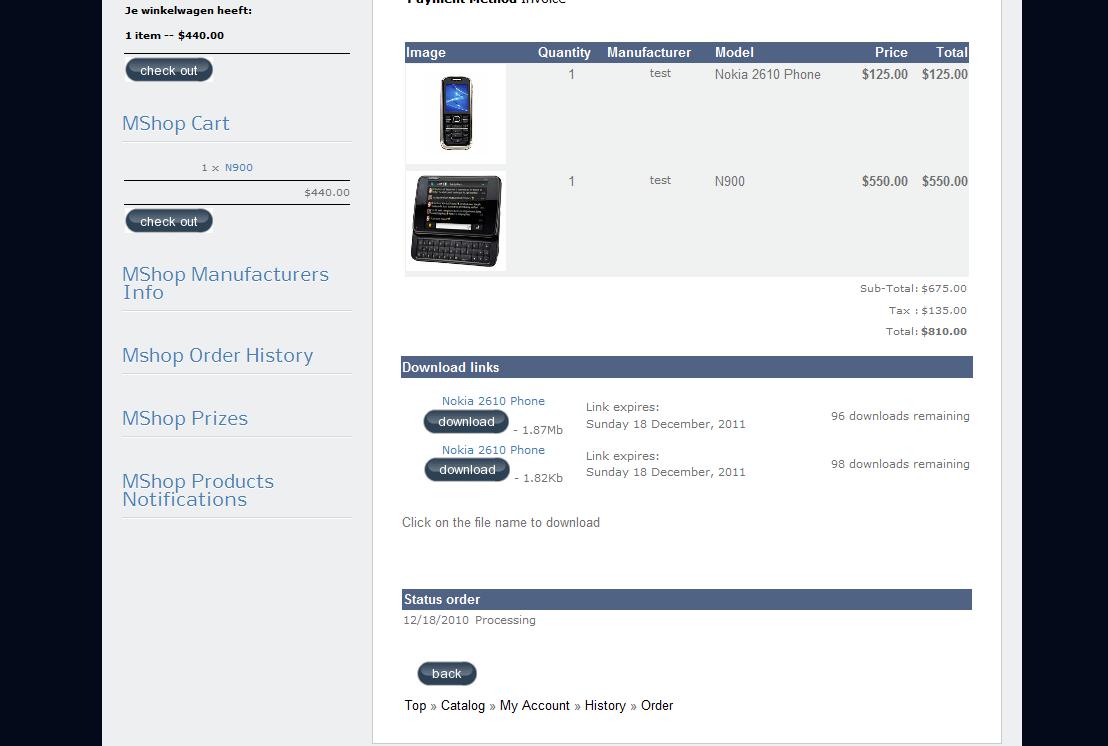The width and height of the screenshot is (1108, 746).
Task: Go to Catalog in the breadcrumb
Action: point(463,706)
